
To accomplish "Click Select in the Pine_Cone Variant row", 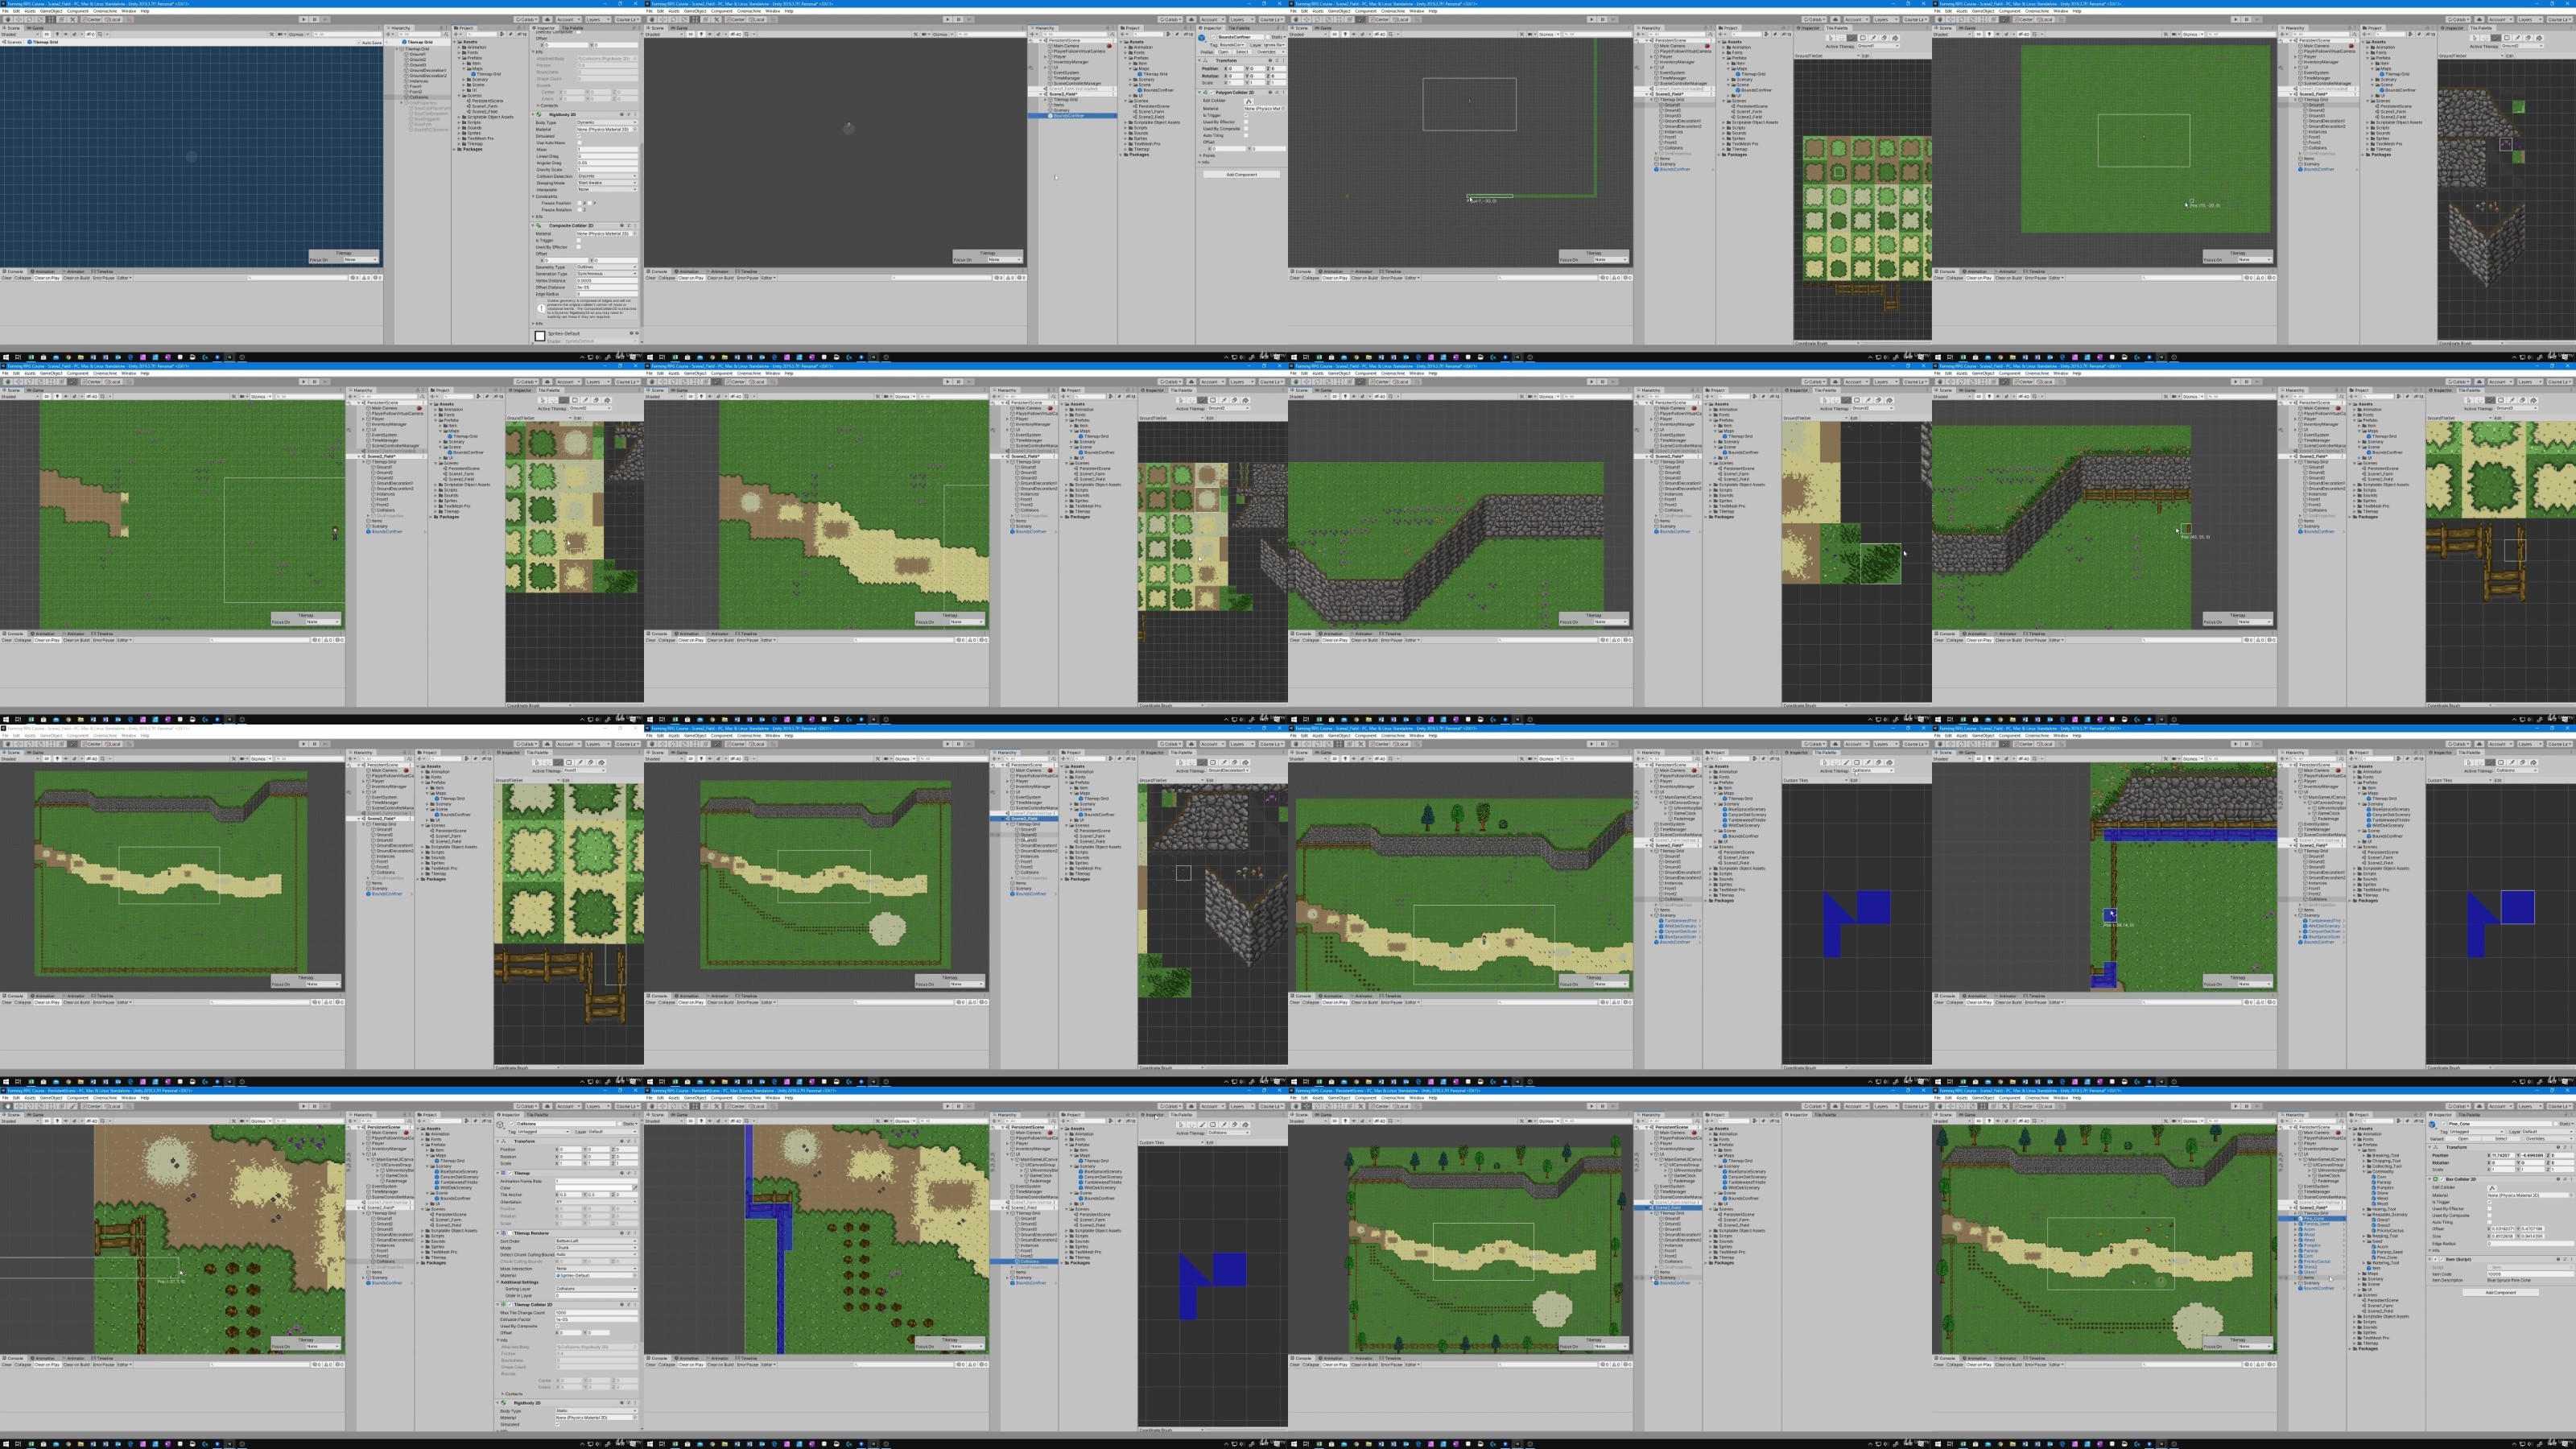I will point(2501,1138).
